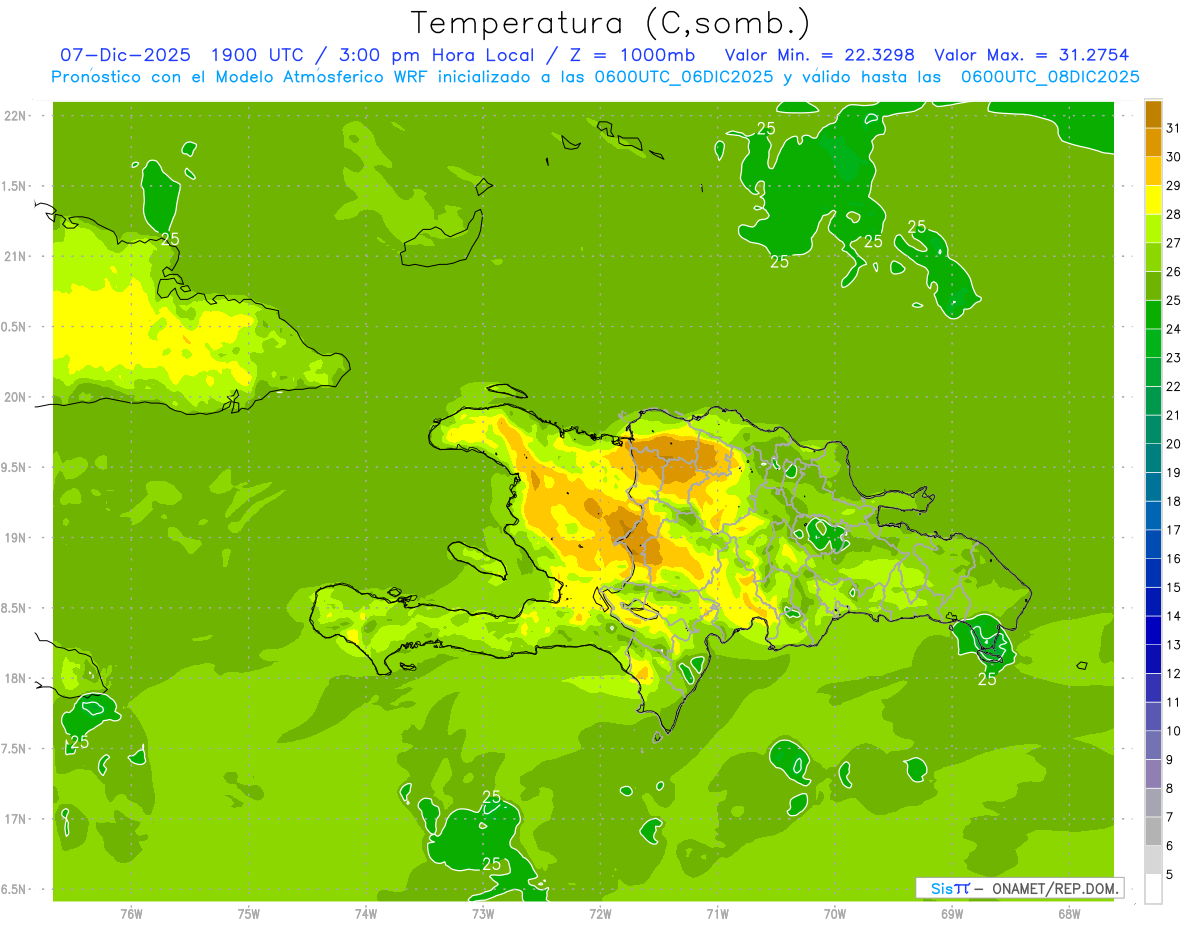Click the "68W" longitude label
The image size is (1200, 927).
1069,913
